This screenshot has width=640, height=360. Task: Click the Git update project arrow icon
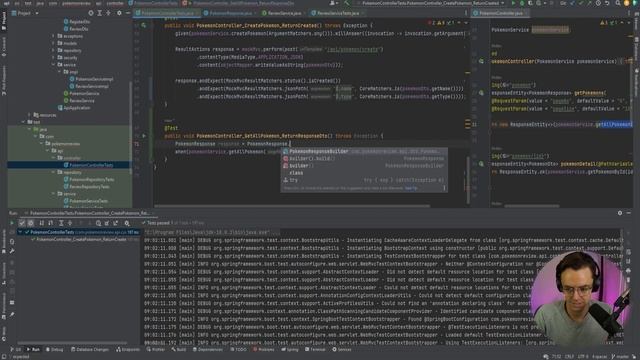[x=573, y=3]
